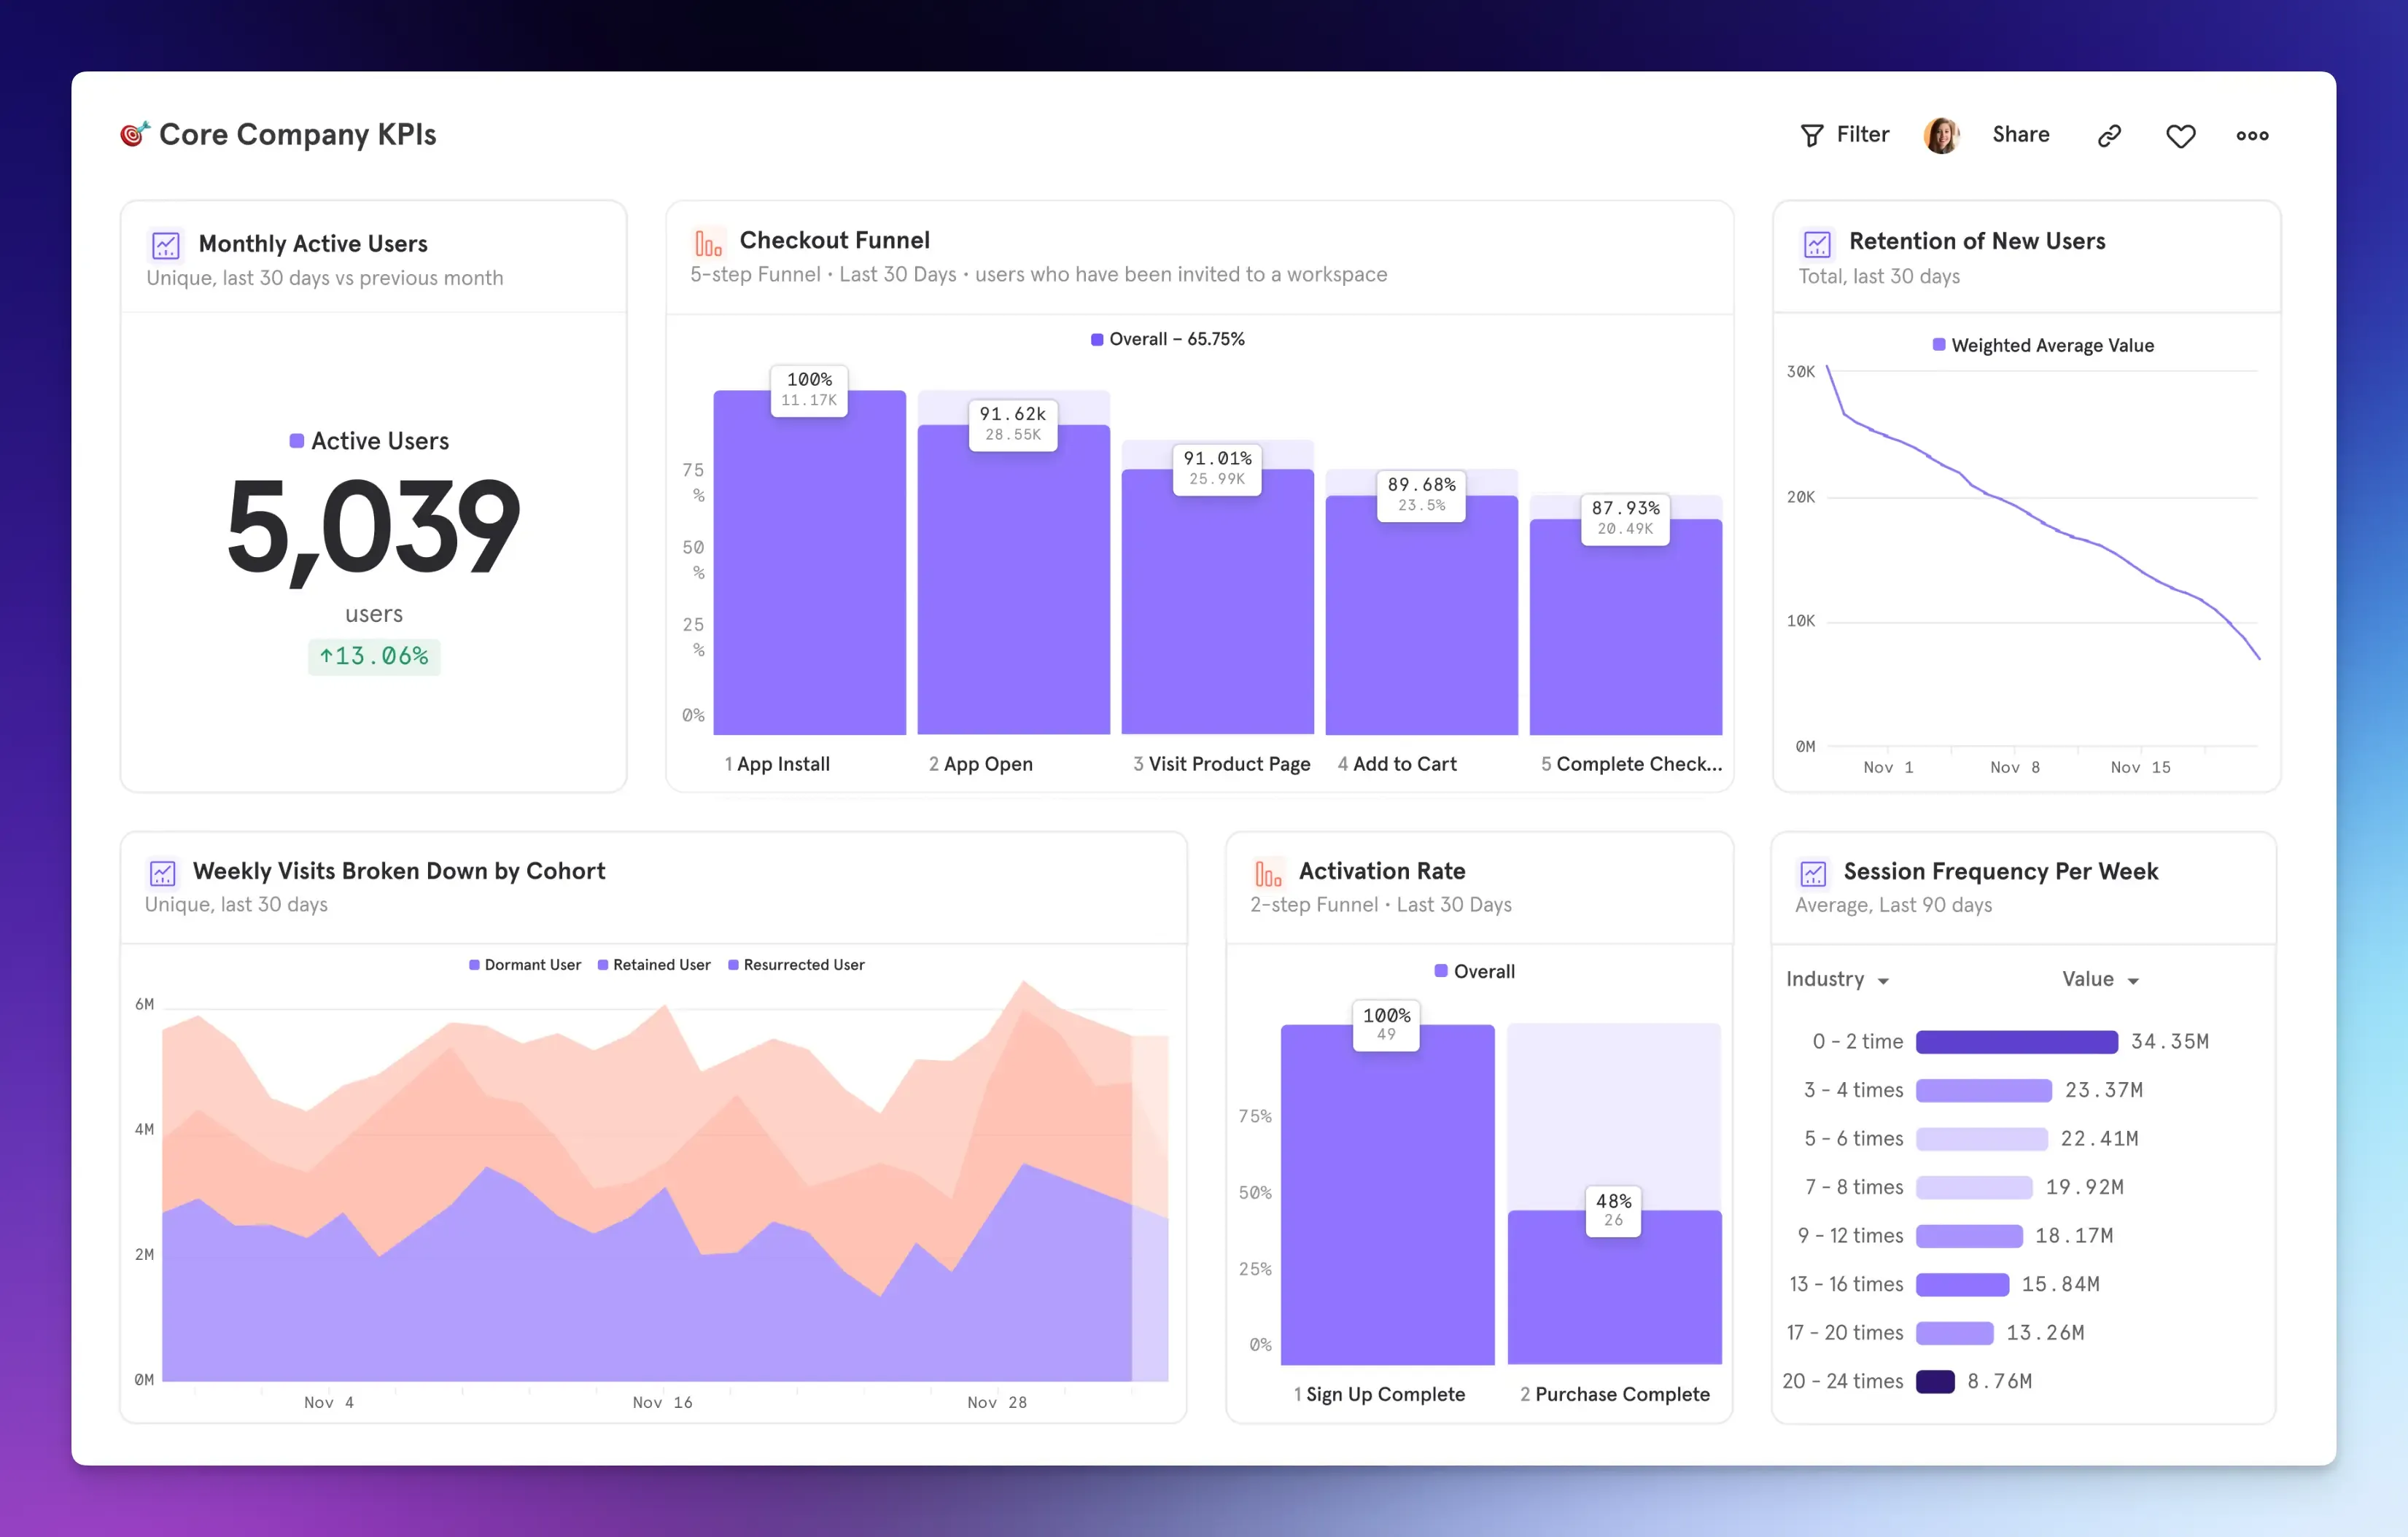Open the three-dot more options menu
This screenshot has width=2408, height=1537.
point(2252,136)
